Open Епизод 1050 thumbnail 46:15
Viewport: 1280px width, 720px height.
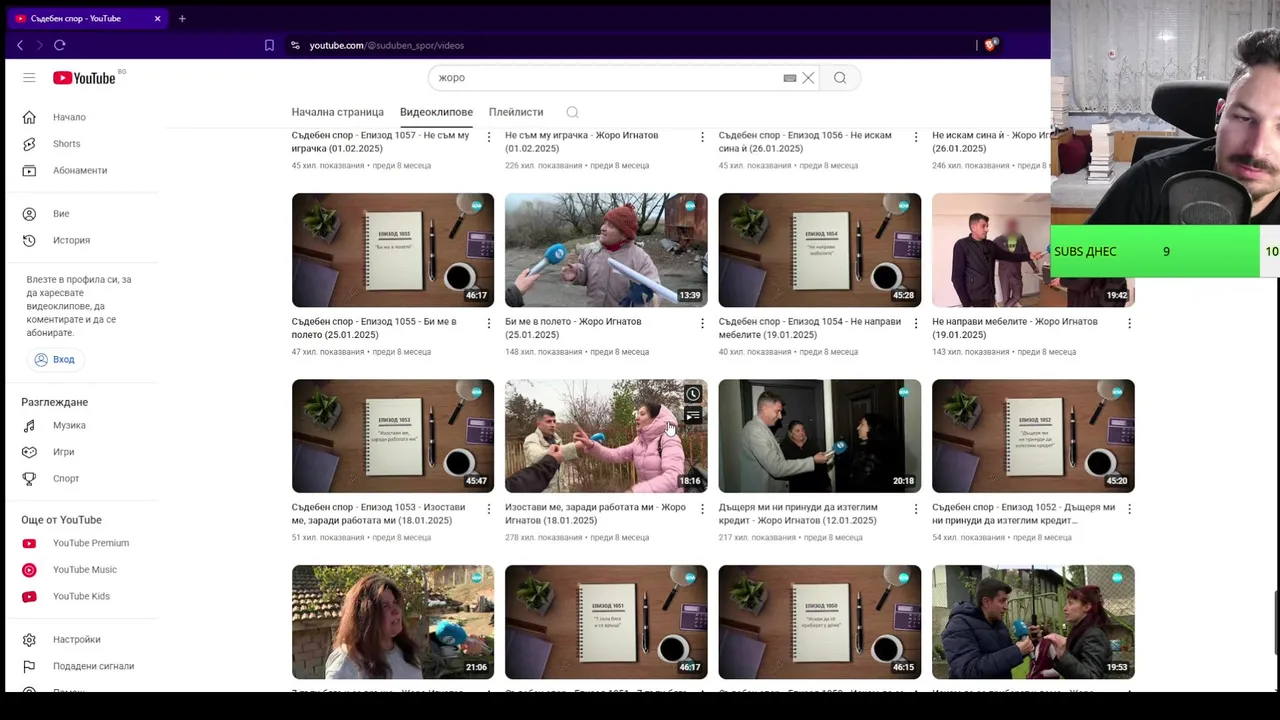point(820,622)
